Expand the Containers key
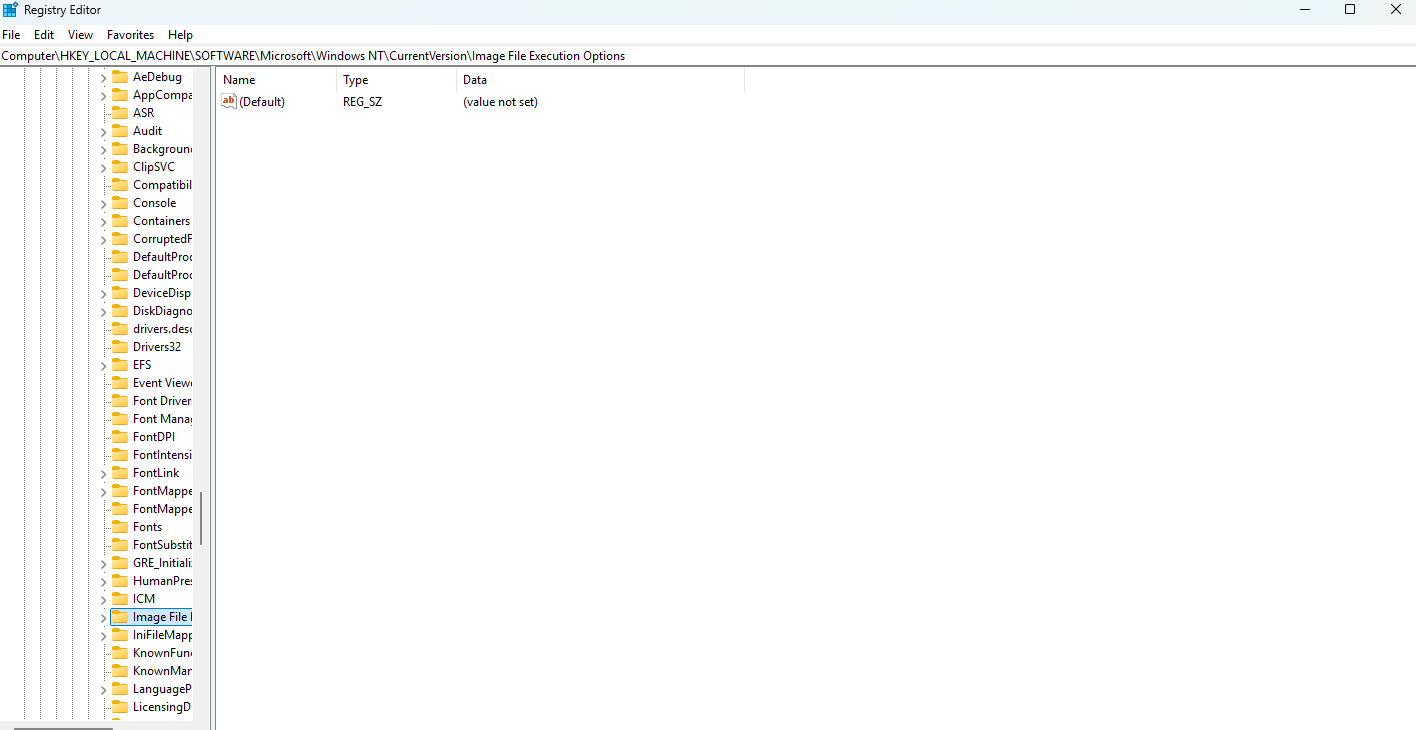This screenshot has height=730, width=1416. point(103,222)
